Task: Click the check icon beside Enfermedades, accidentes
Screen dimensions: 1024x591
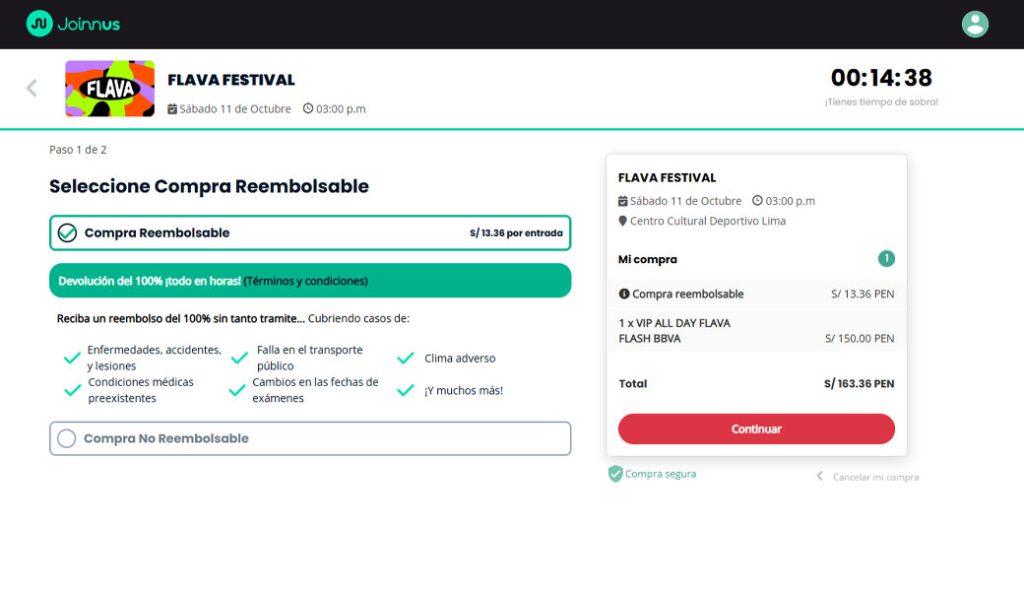Action: click(x=72, y=358)
